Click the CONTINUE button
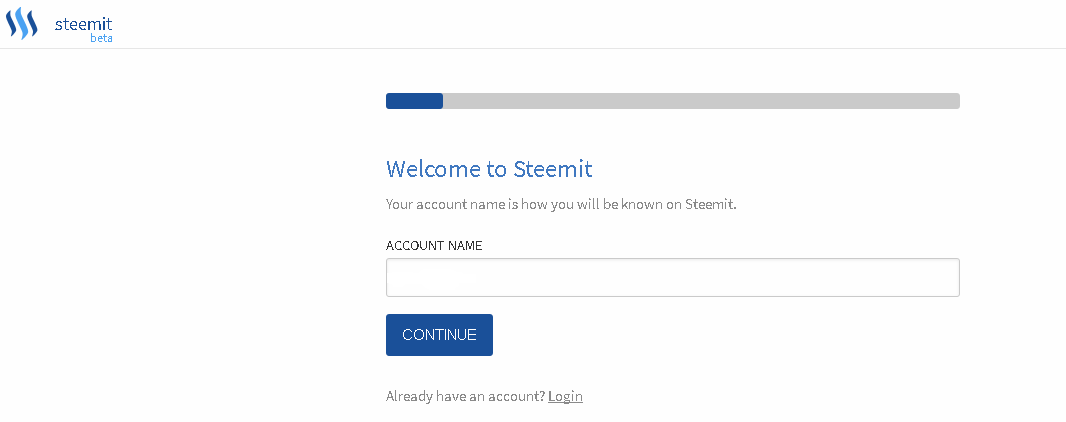 439,334
